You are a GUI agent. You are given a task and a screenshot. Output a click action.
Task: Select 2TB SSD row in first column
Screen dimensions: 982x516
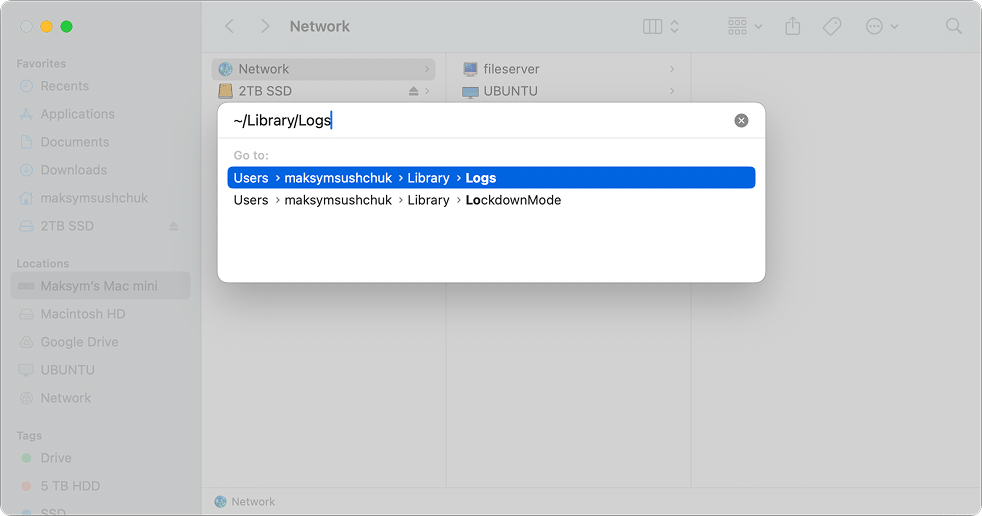323,91
